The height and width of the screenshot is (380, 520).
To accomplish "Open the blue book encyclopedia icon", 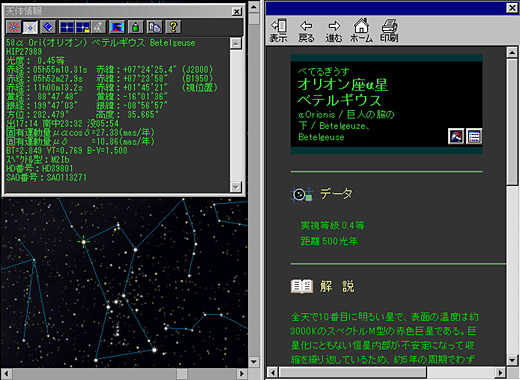I will pyautogui.click(x=48, y=27).
